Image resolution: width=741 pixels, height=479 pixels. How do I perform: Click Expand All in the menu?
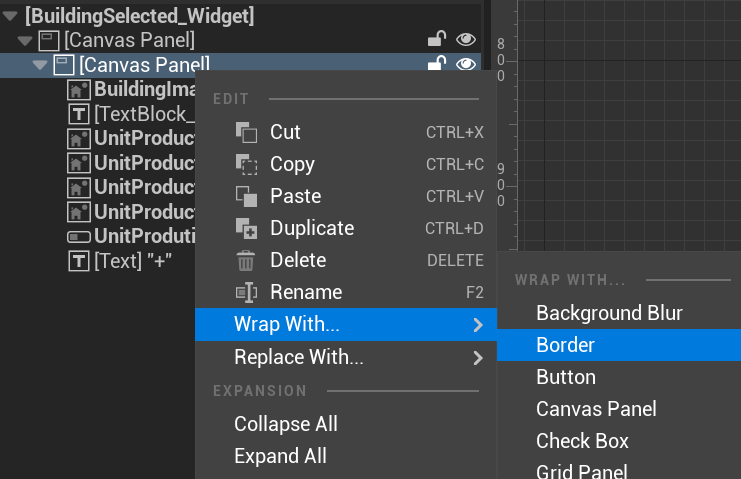(280, 456)
